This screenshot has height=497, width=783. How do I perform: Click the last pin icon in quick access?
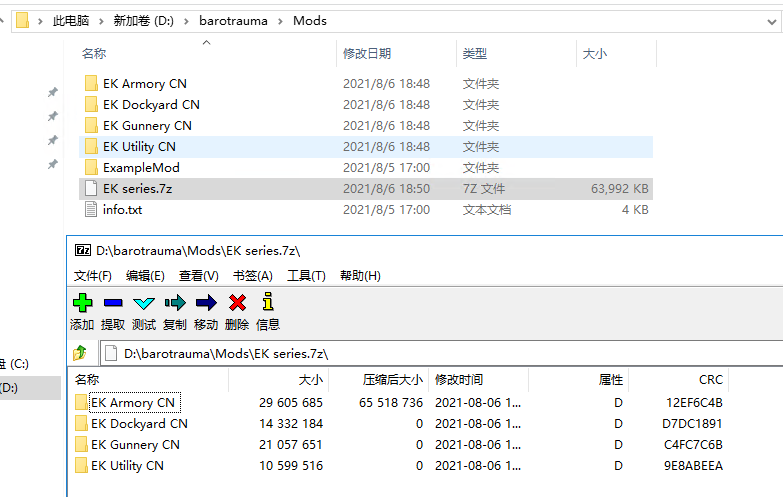pos(52,164)
